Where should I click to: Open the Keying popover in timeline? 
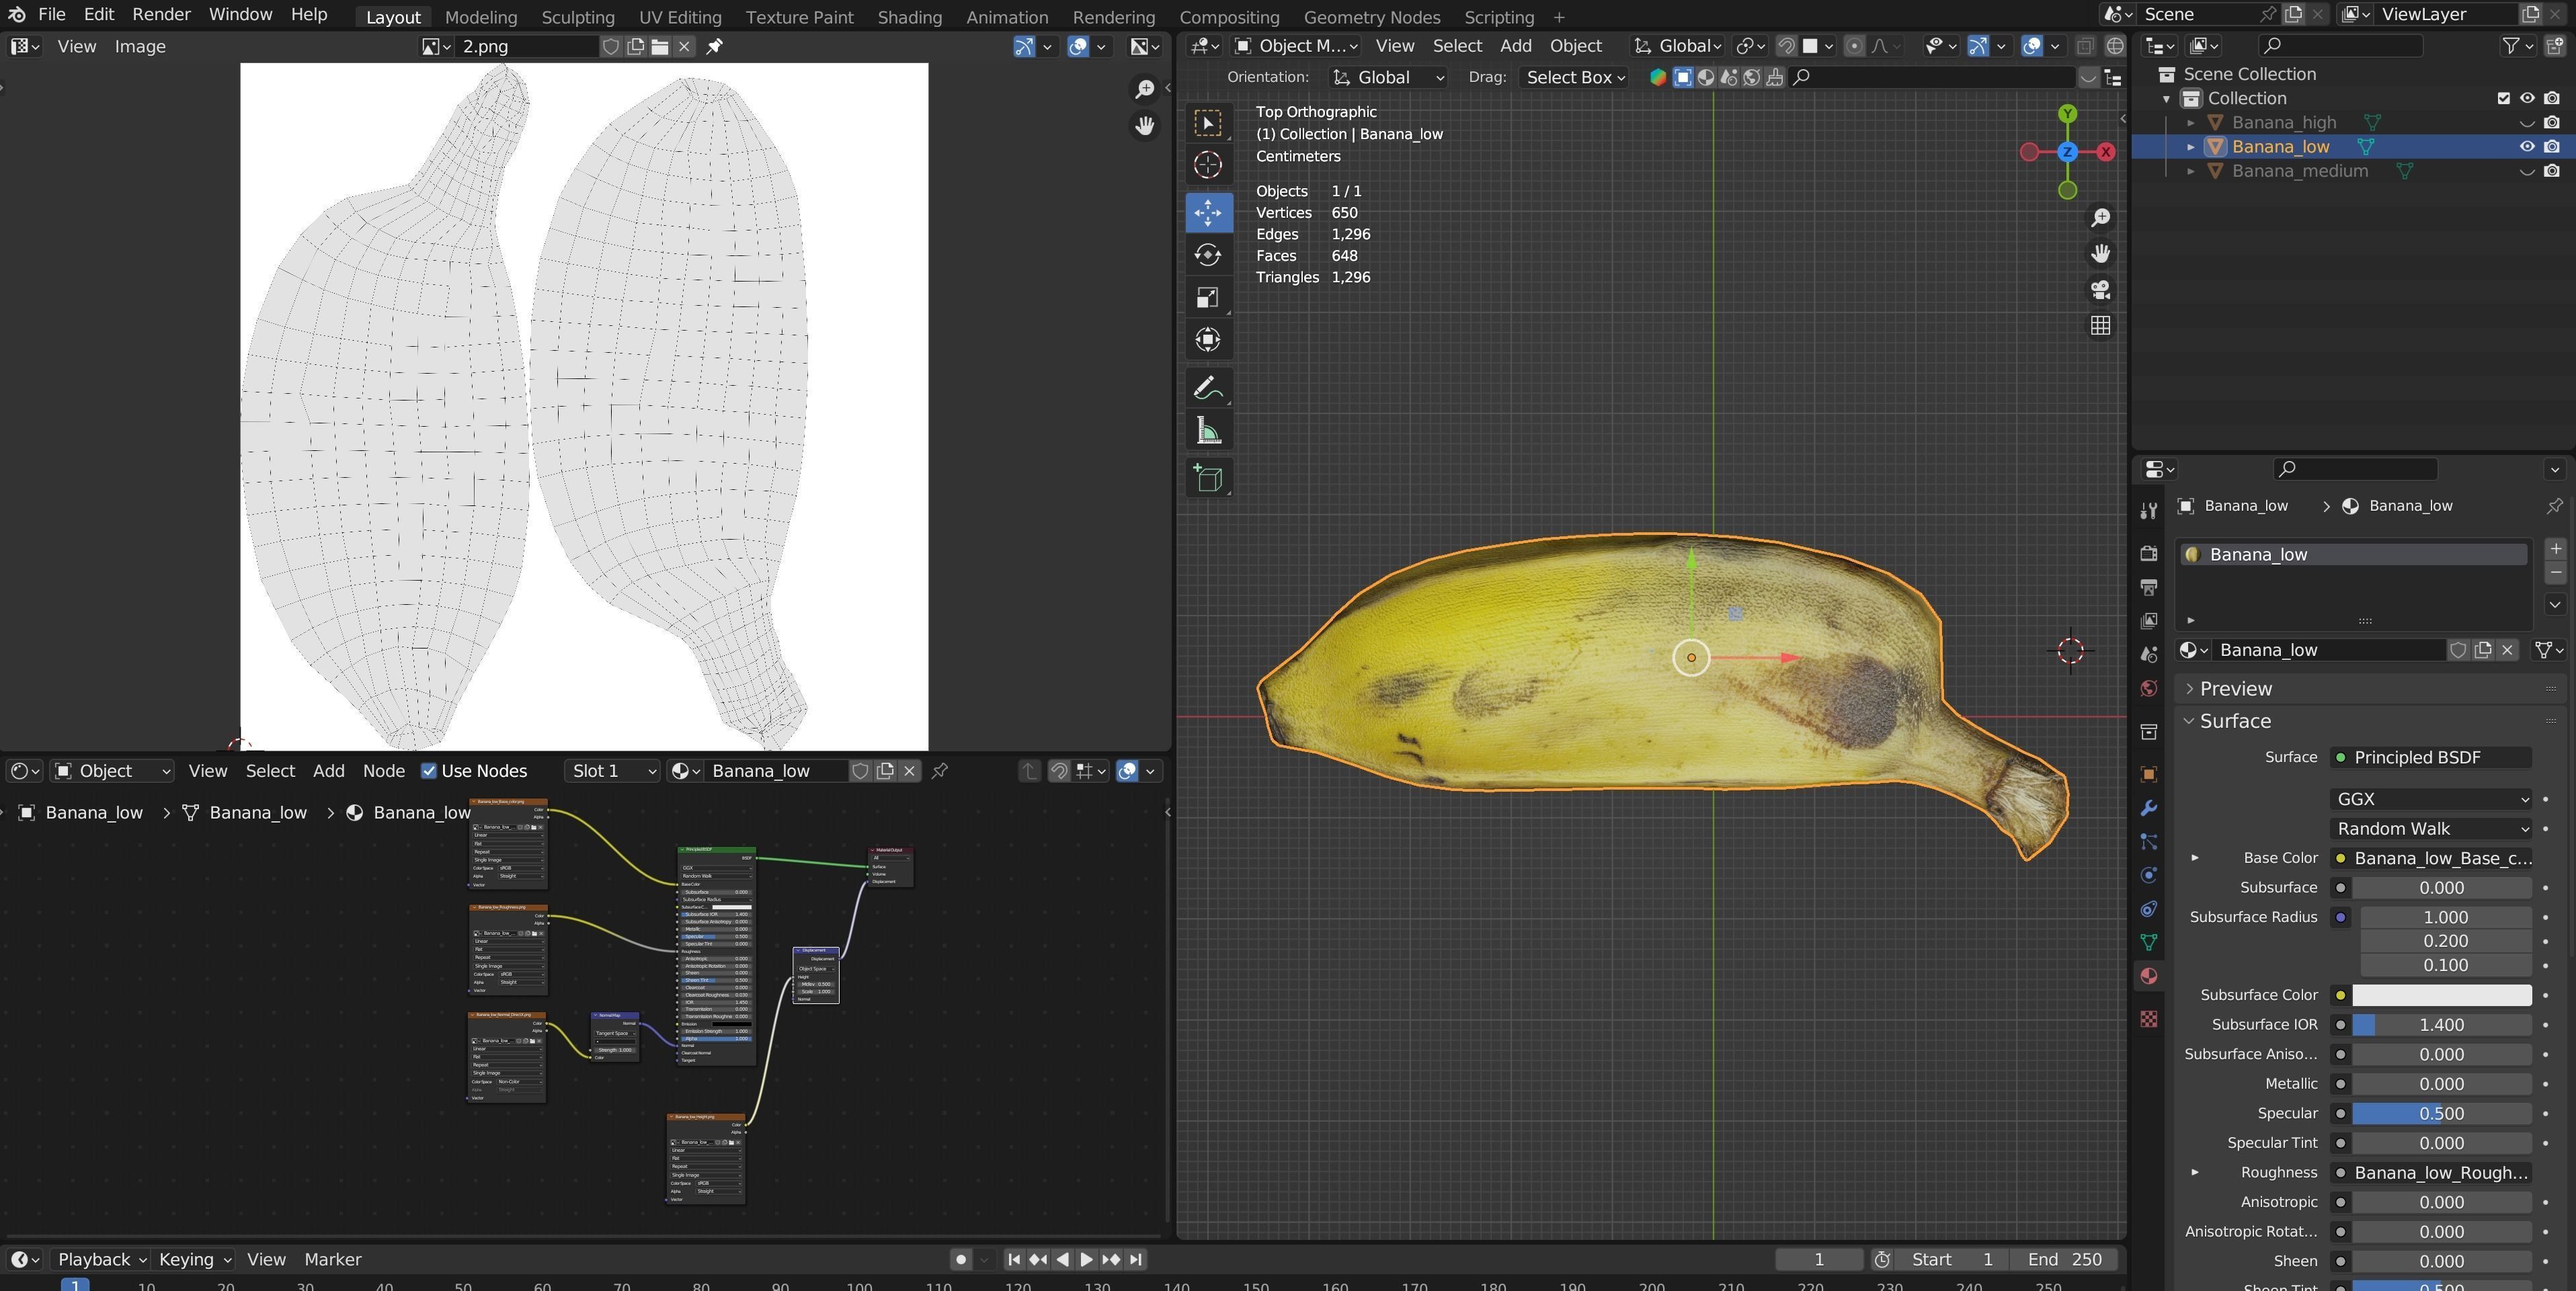[x=195, y=1260]
